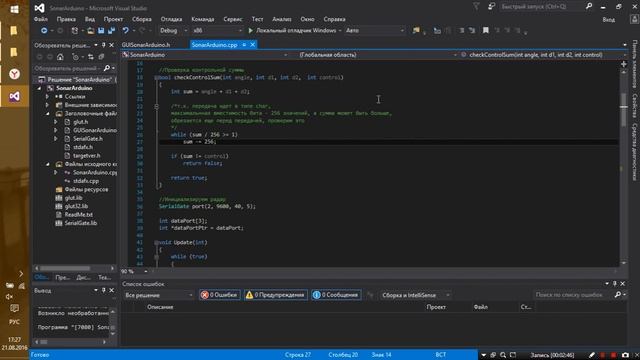
Task: Open a file with the toolbar folder icon
Action: 91,31
